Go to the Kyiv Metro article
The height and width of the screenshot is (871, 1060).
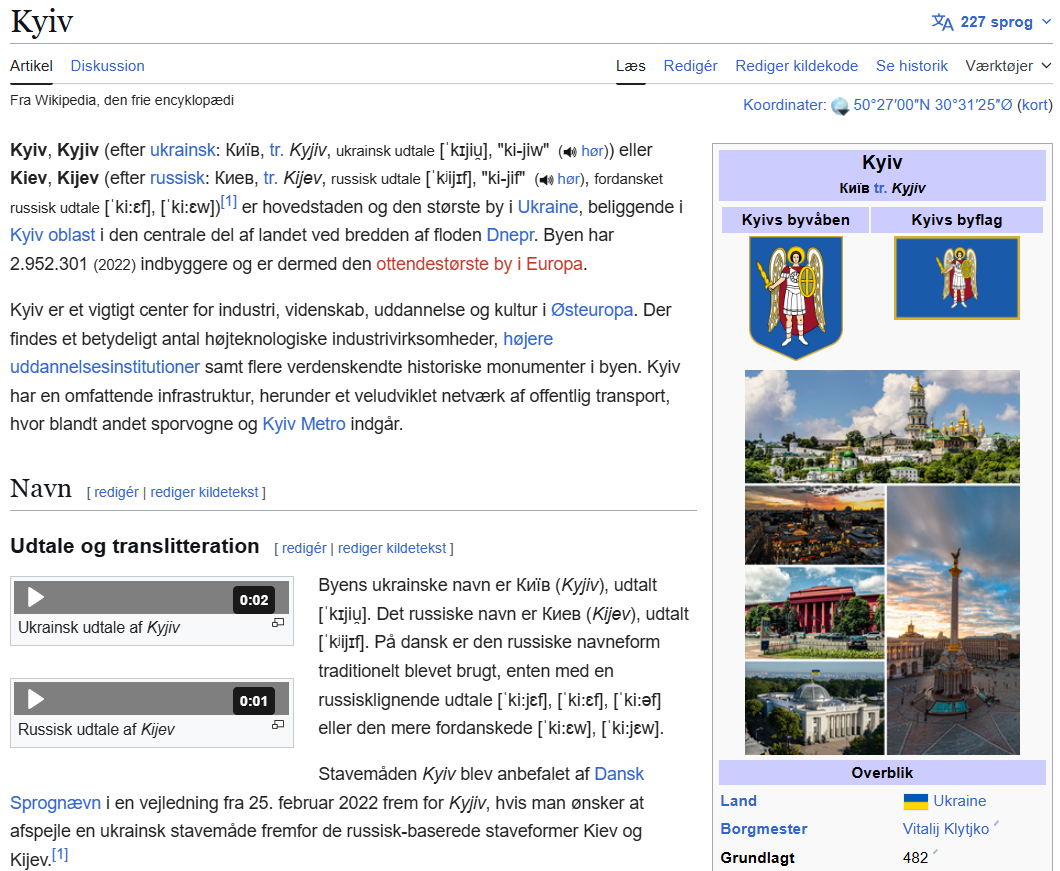click(x=304, y=424)
